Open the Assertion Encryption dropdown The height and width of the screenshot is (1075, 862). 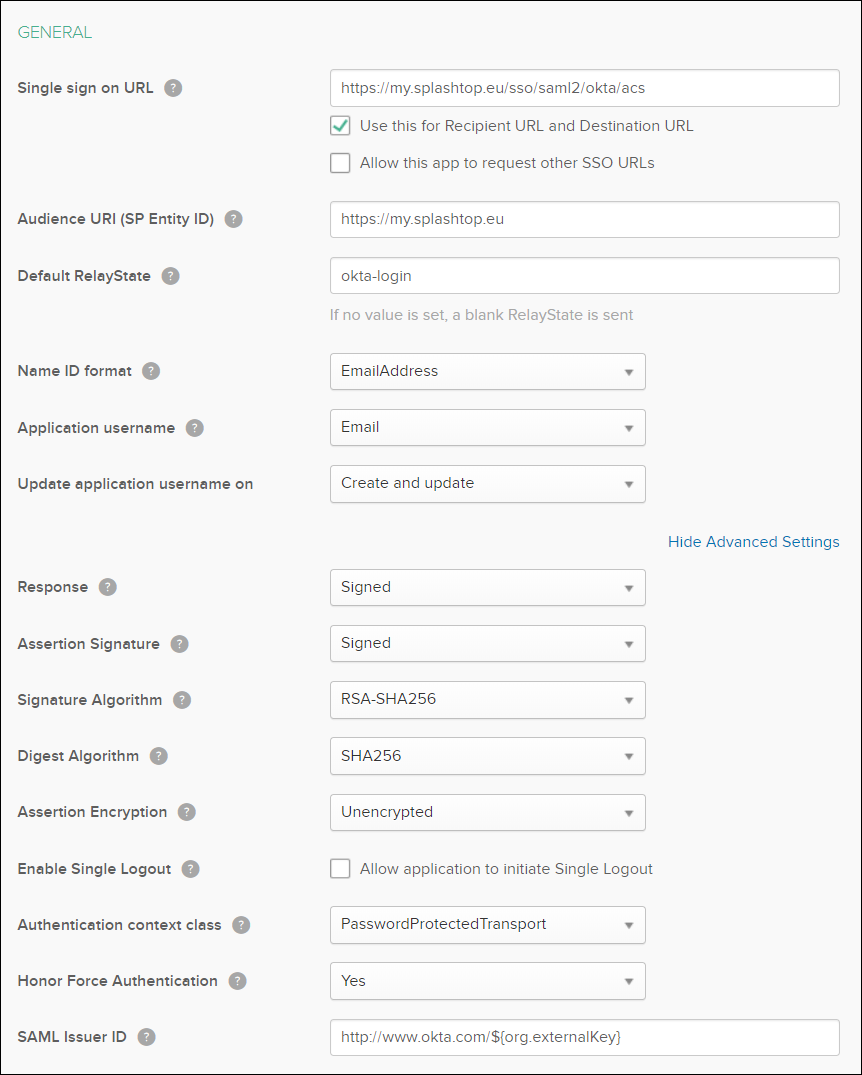point(488,812)
